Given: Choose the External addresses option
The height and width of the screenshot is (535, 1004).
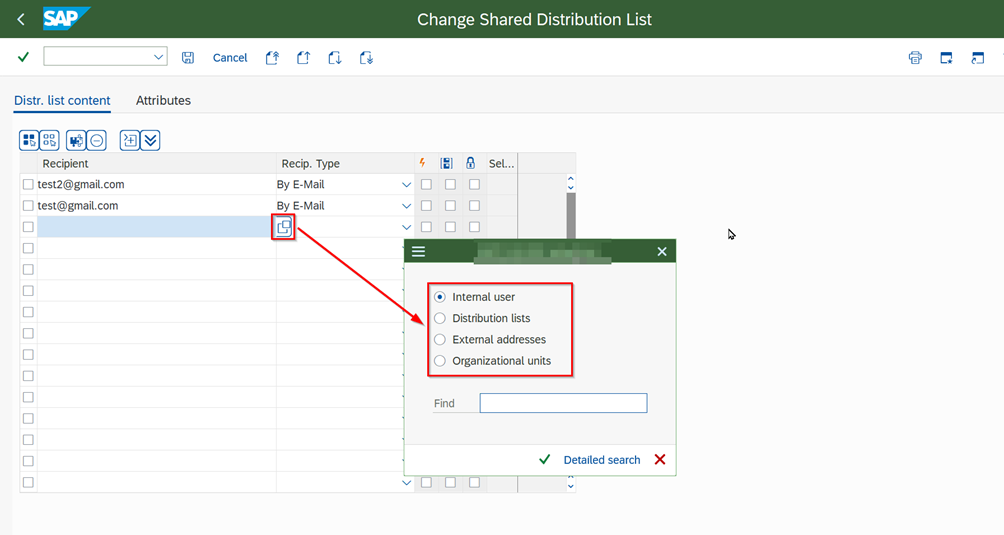Looking at the screenshot, I should [x=440, y=340].
